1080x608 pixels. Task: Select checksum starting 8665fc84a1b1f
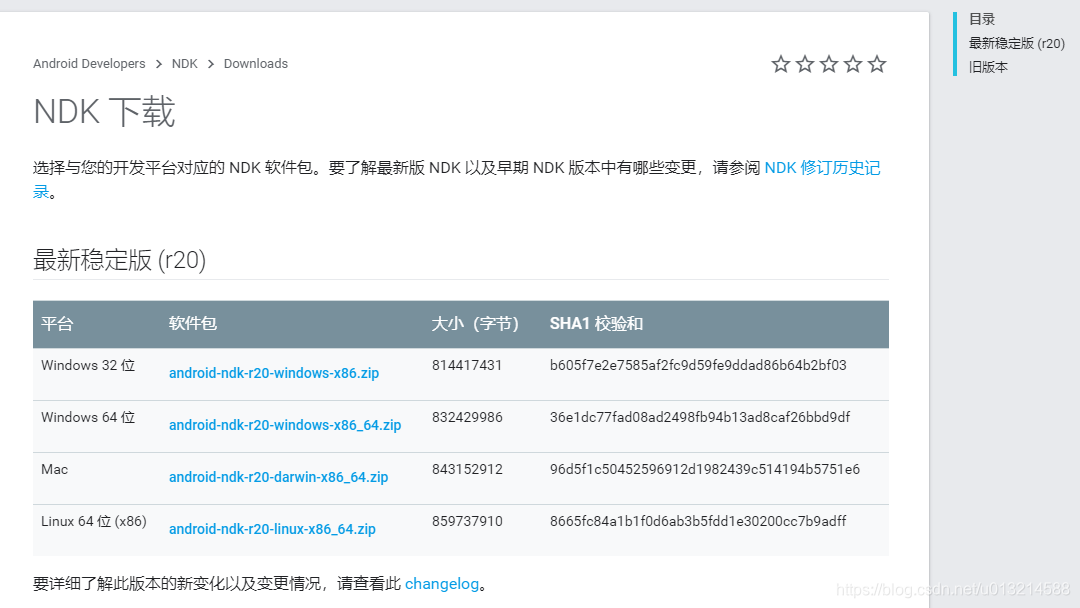[x=698, y=521]
